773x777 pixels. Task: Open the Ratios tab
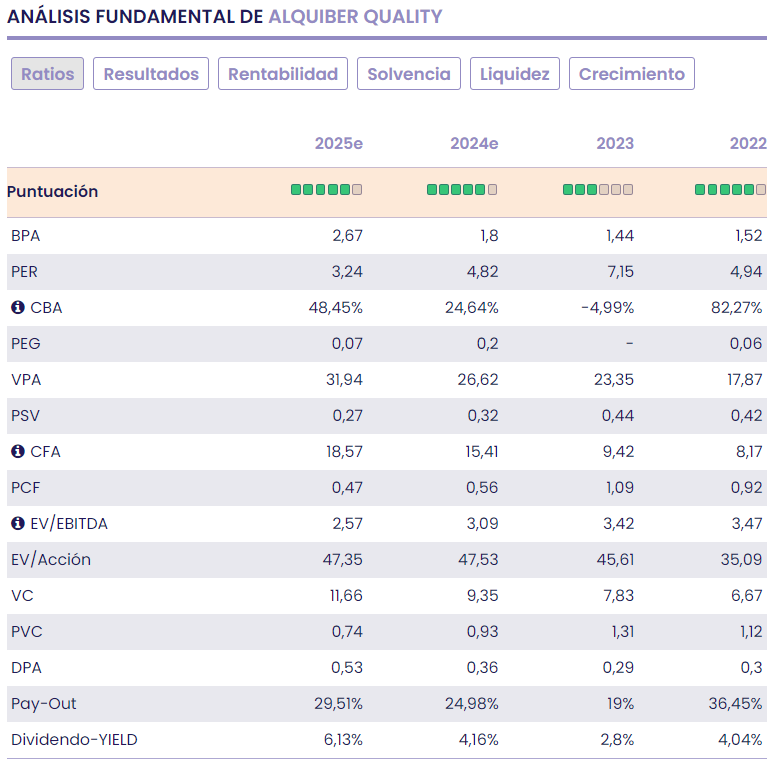(48, 74)
